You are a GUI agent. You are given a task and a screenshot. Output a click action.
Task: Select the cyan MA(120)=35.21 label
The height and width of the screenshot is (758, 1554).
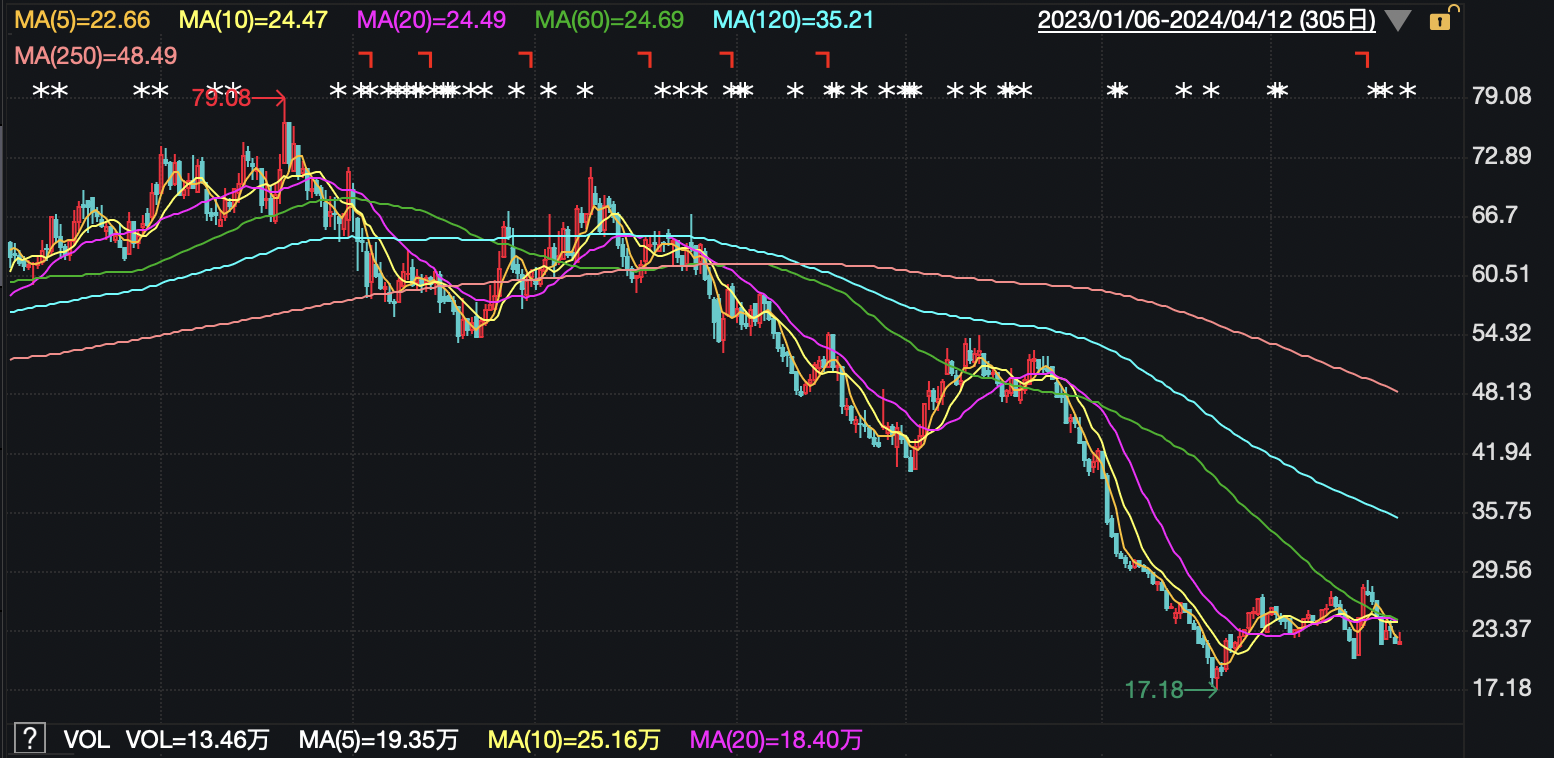coord(794,20)
